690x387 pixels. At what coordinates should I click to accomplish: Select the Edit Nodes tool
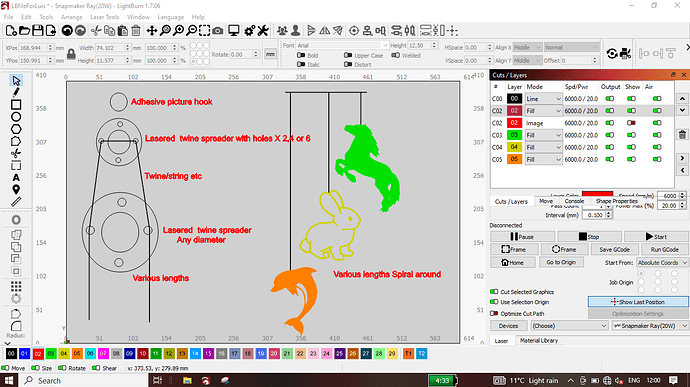[16, 141]
